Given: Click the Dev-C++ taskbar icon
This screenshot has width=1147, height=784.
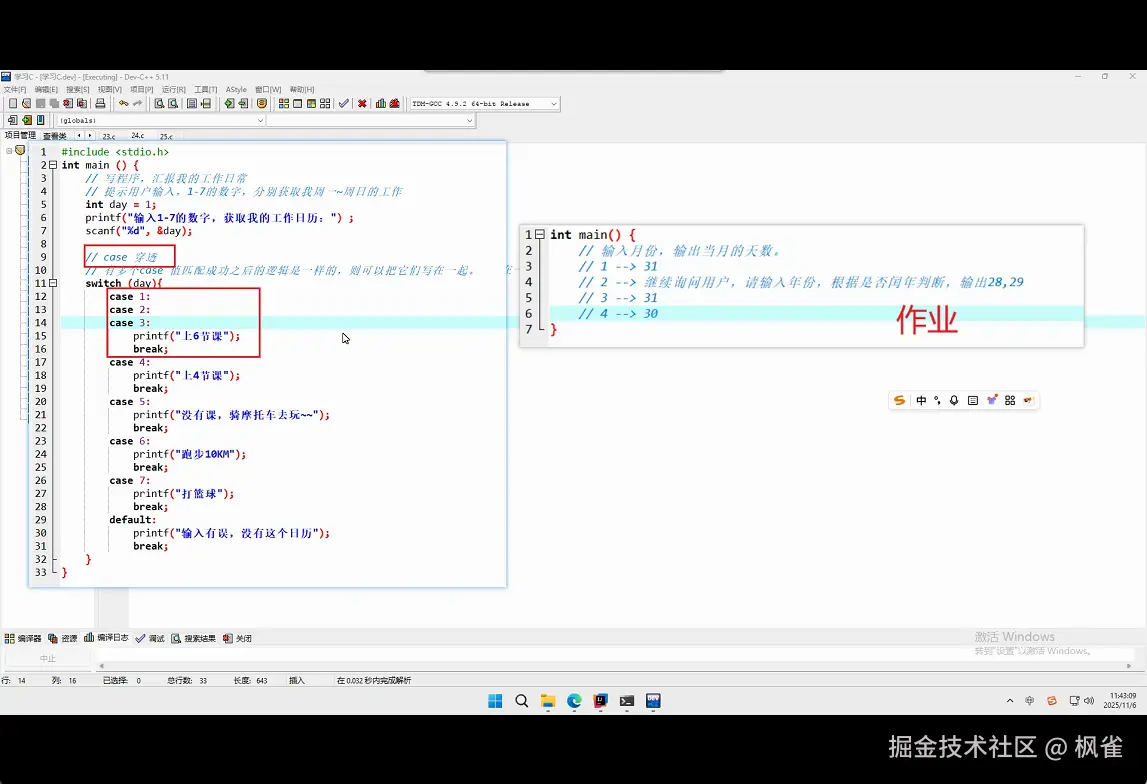Looking at the screenshot, I should pyautogui.click(x=653, y=701).
